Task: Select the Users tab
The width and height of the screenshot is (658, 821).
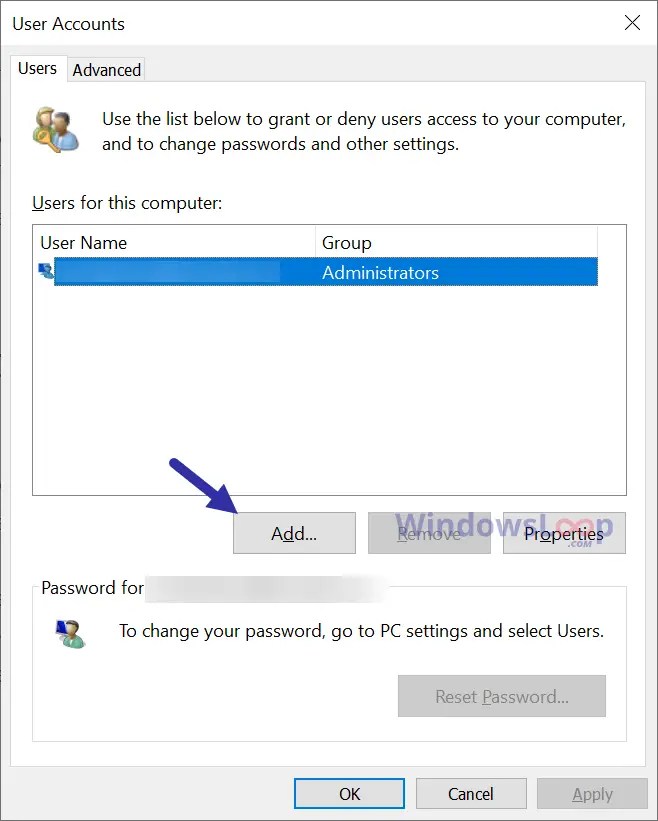Action: coord(38,68)
